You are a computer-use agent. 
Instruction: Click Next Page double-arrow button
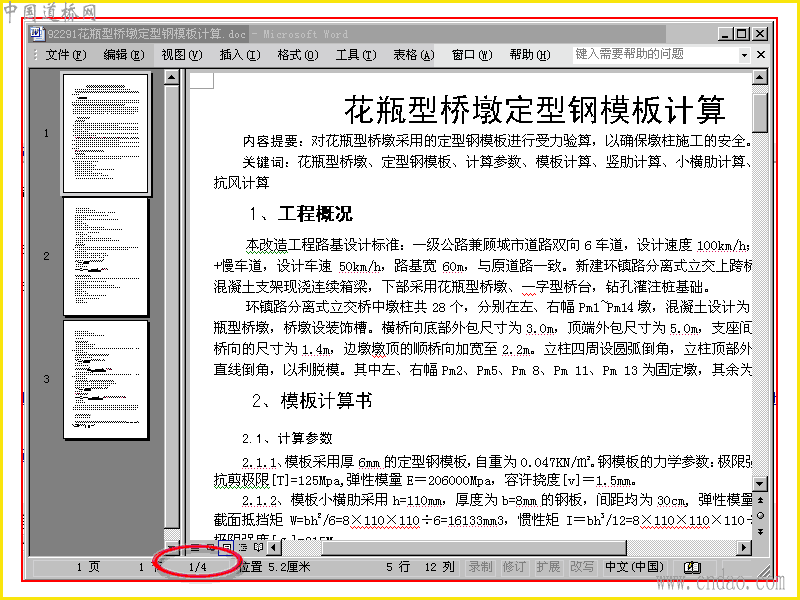point(760,532)
